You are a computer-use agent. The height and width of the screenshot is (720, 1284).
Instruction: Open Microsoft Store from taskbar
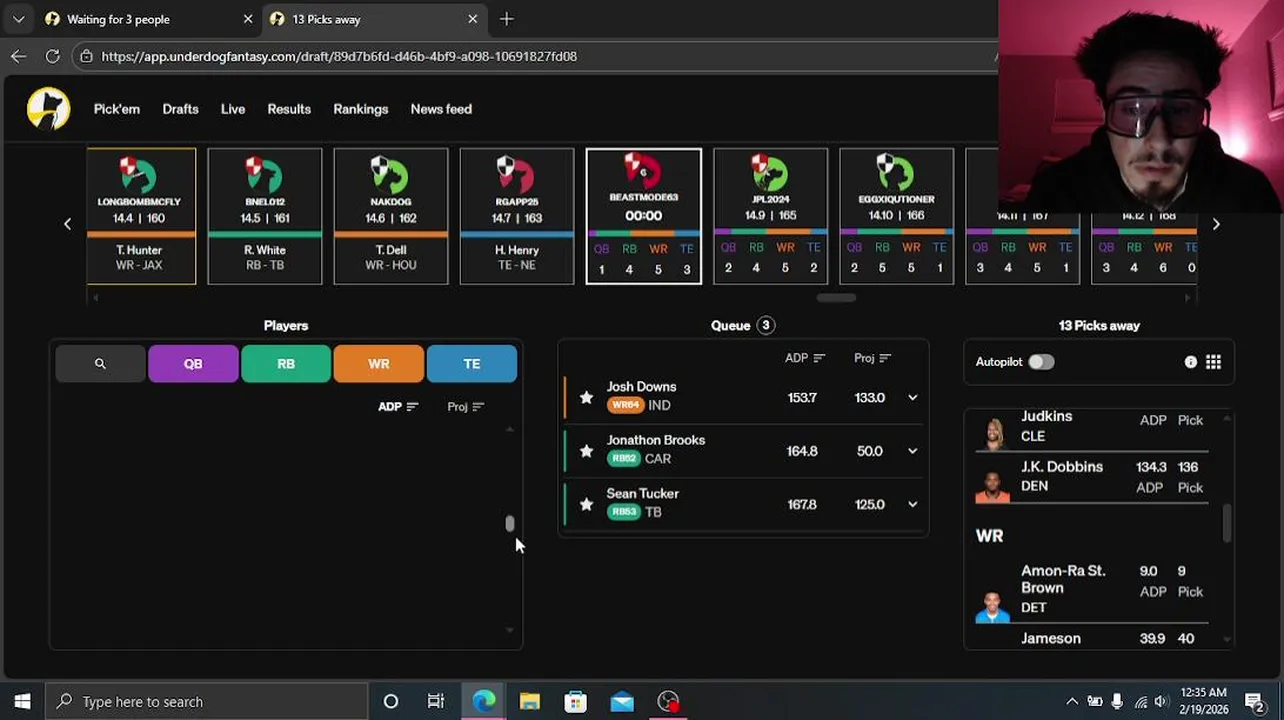tap(575, 701)
